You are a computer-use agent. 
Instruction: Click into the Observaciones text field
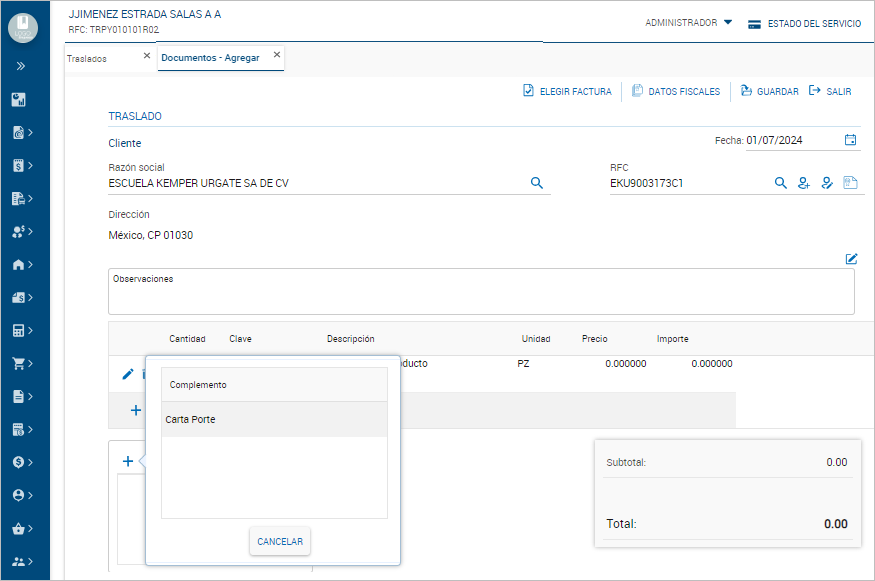coord(480,296)
